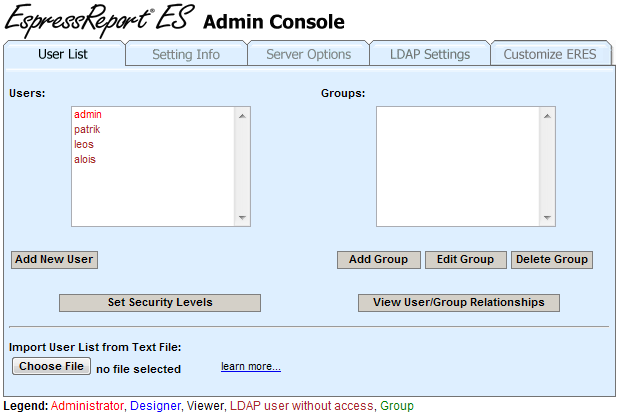The height and width of the screenshot is (416, 631).
Task: Click the 'no file selected' text
Action: click(x=138, y=369)
